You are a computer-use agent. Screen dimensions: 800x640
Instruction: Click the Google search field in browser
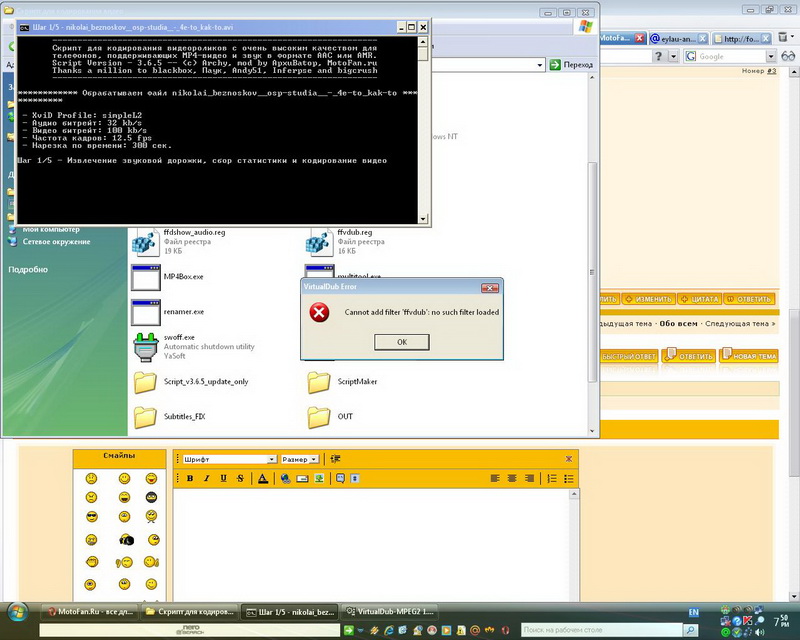pos(730,57)
